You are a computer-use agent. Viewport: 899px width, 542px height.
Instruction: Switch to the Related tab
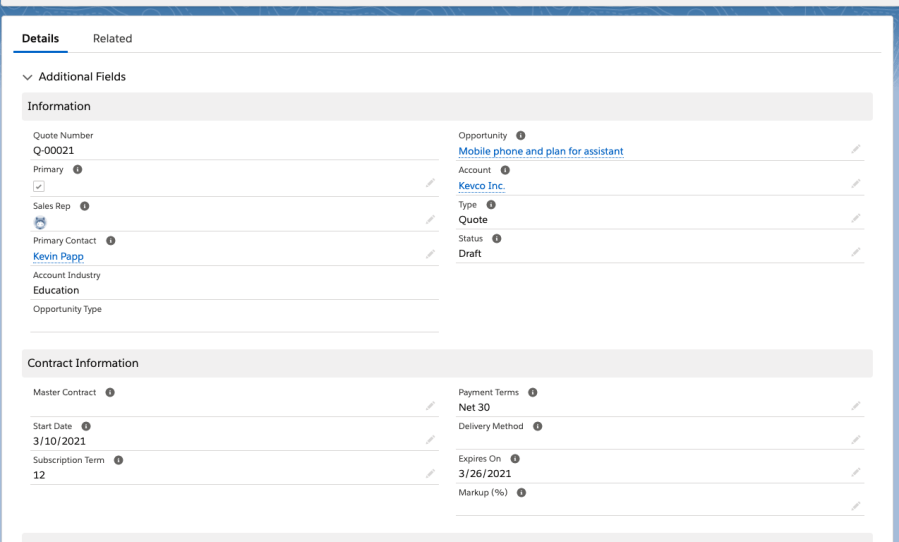pyautogui.click(x=112, y=38)
